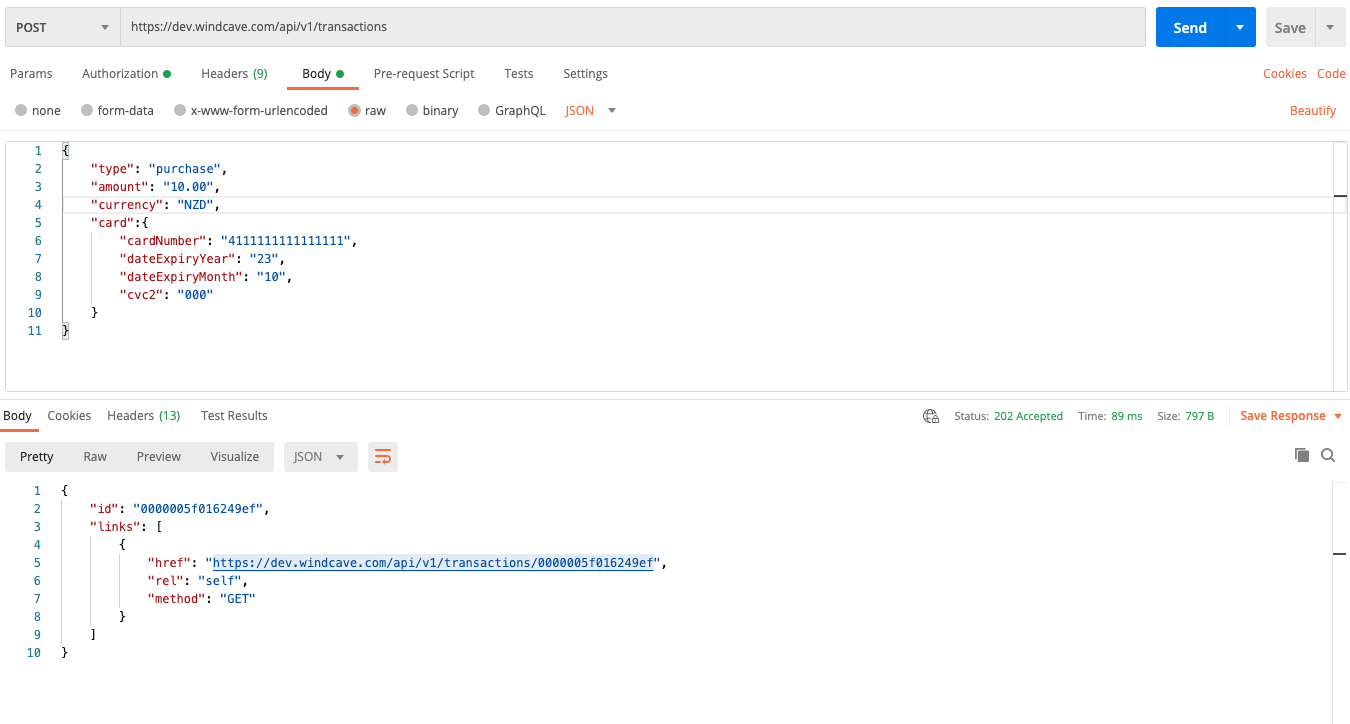Expand the Send button arrow dropdown
Viewport: 1350px width, 724px height.
(x=1240, y=27)
